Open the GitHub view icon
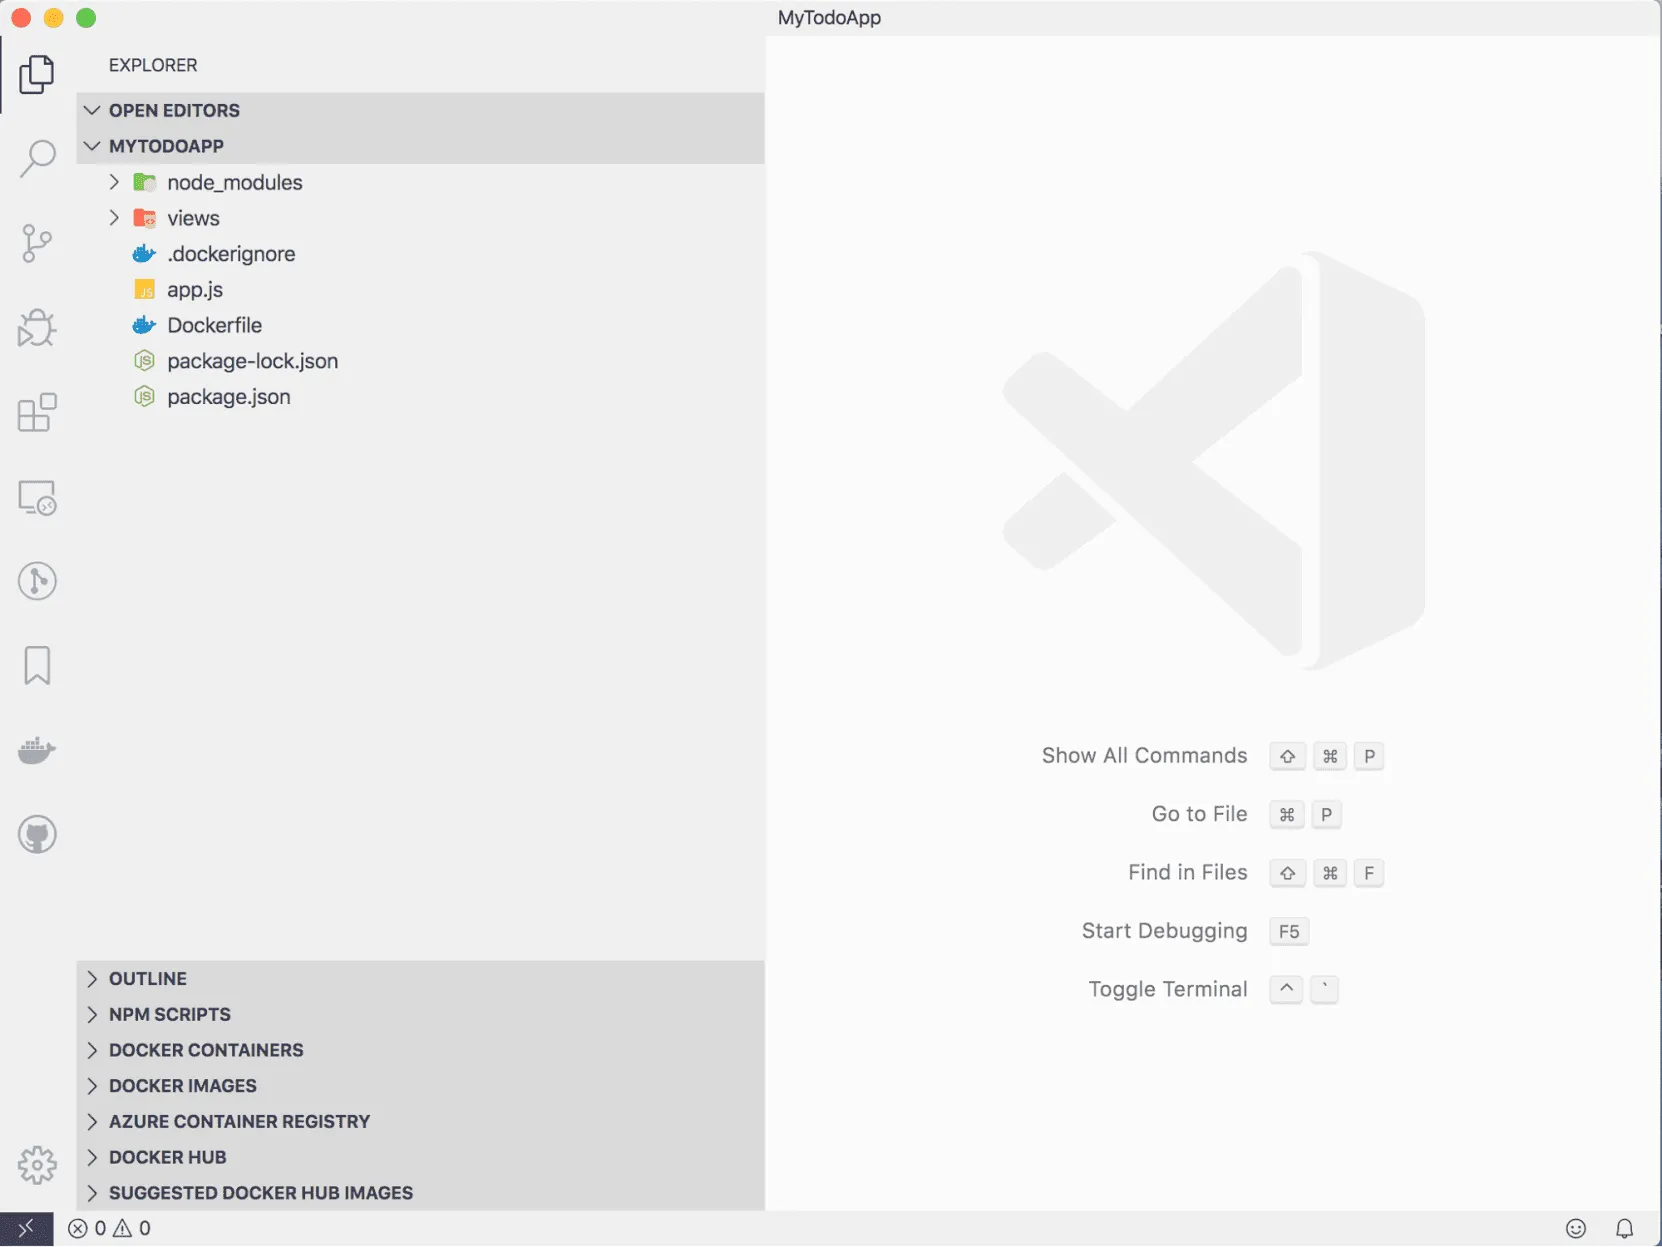The image size is (1662, 1247). [37, 835]
